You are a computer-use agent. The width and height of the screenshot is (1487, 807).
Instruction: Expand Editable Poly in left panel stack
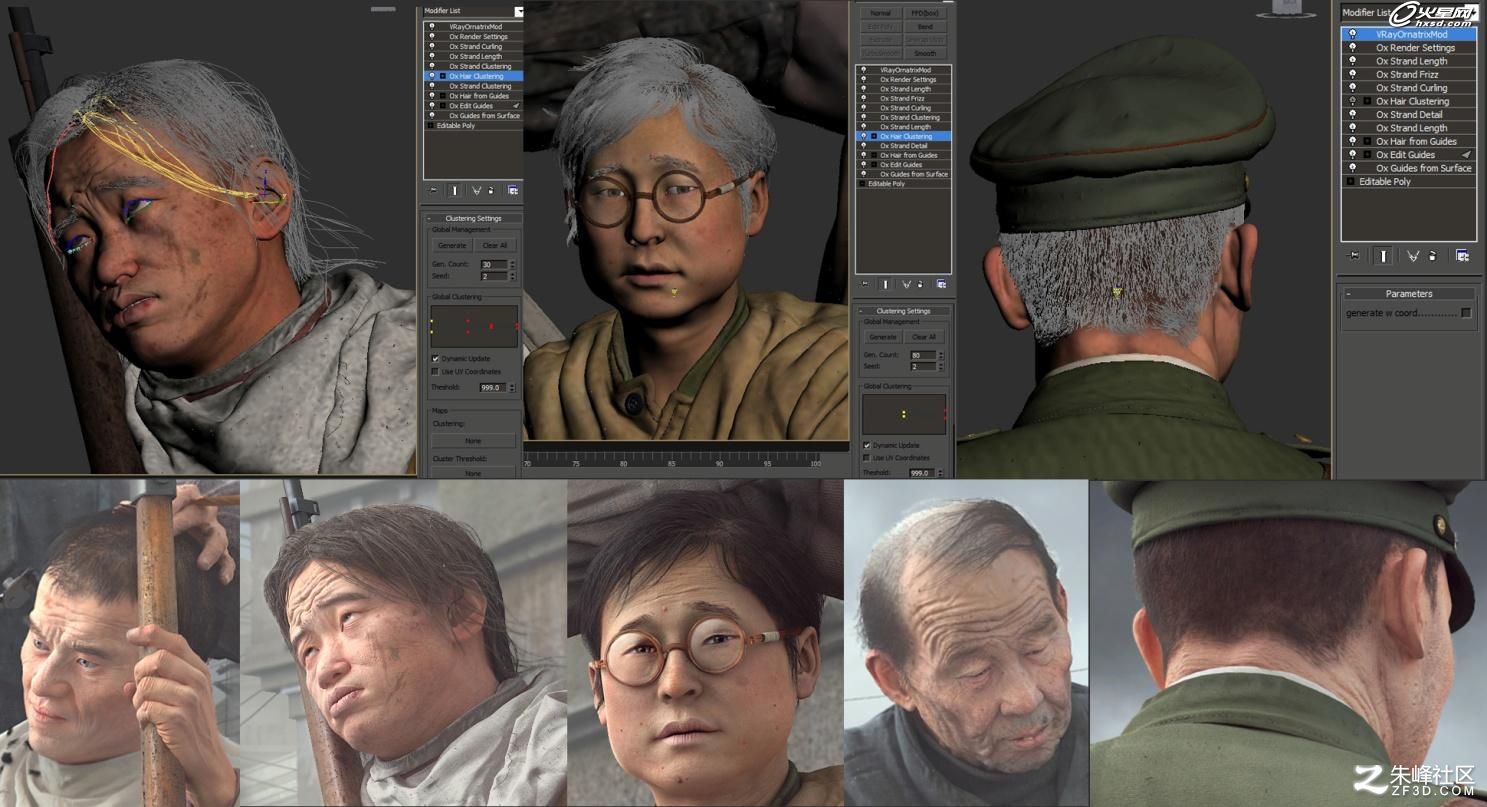click(431, 125)
